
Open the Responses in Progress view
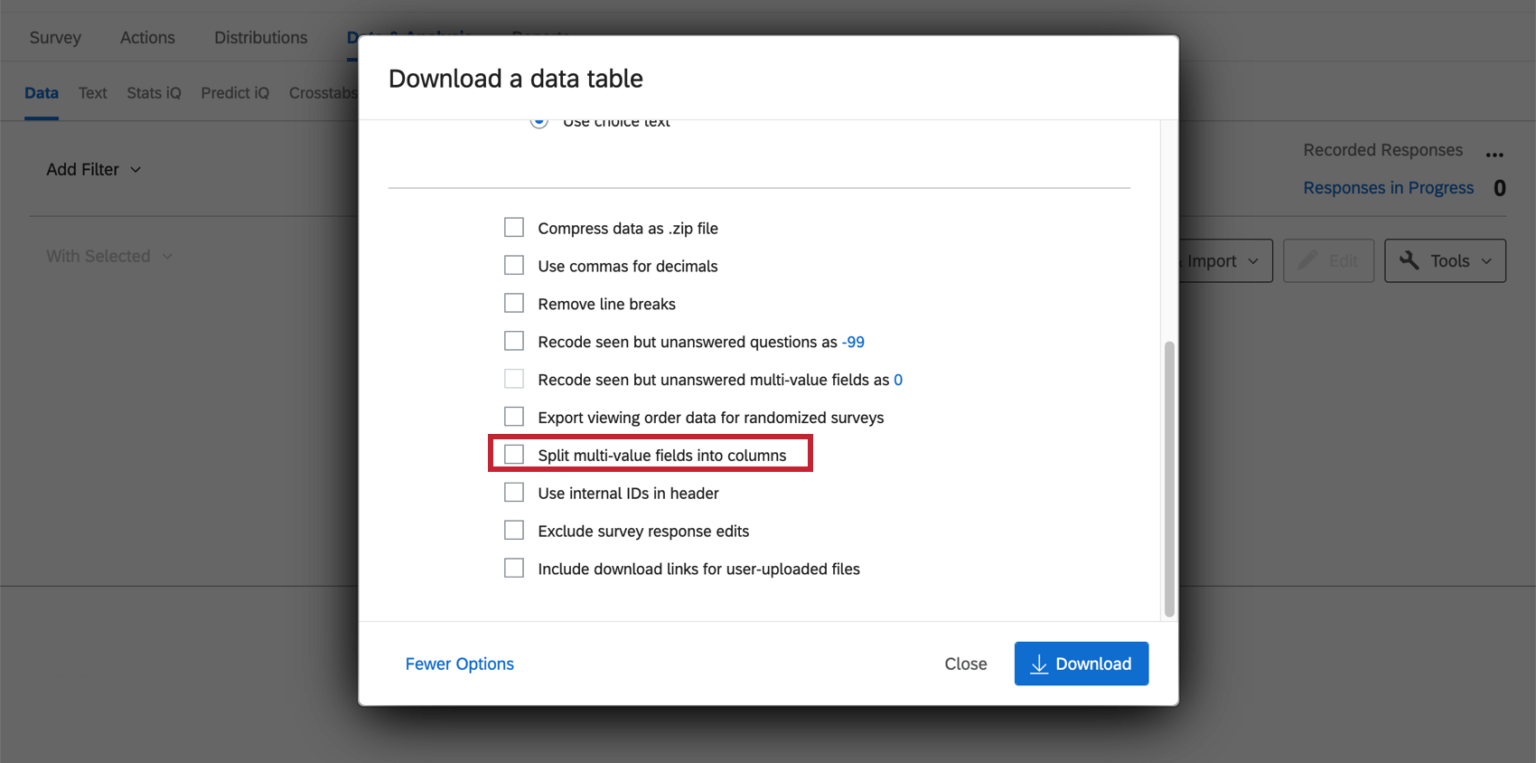1388,187
